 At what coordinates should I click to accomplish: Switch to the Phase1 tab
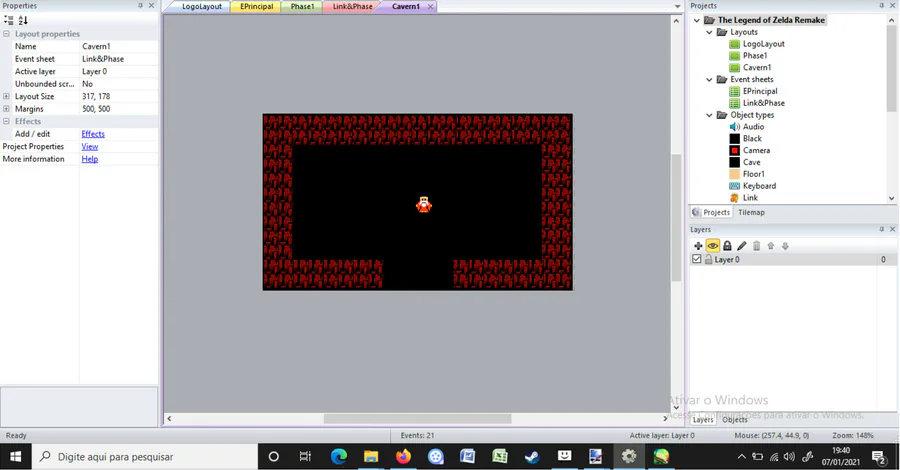coord(302,6)
